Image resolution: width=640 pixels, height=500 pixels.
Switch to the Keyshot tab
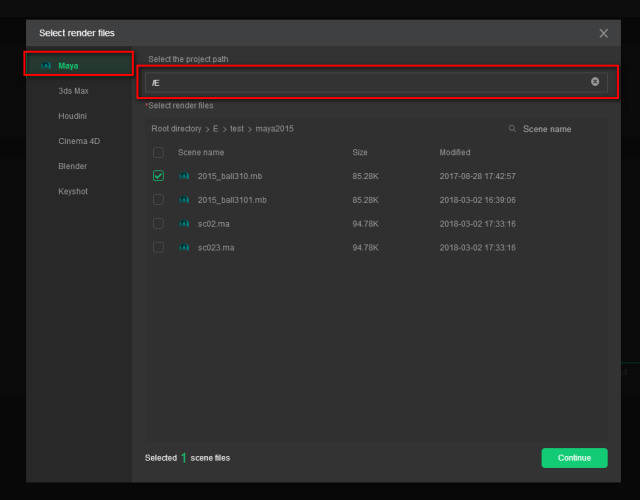pos(73,191)
